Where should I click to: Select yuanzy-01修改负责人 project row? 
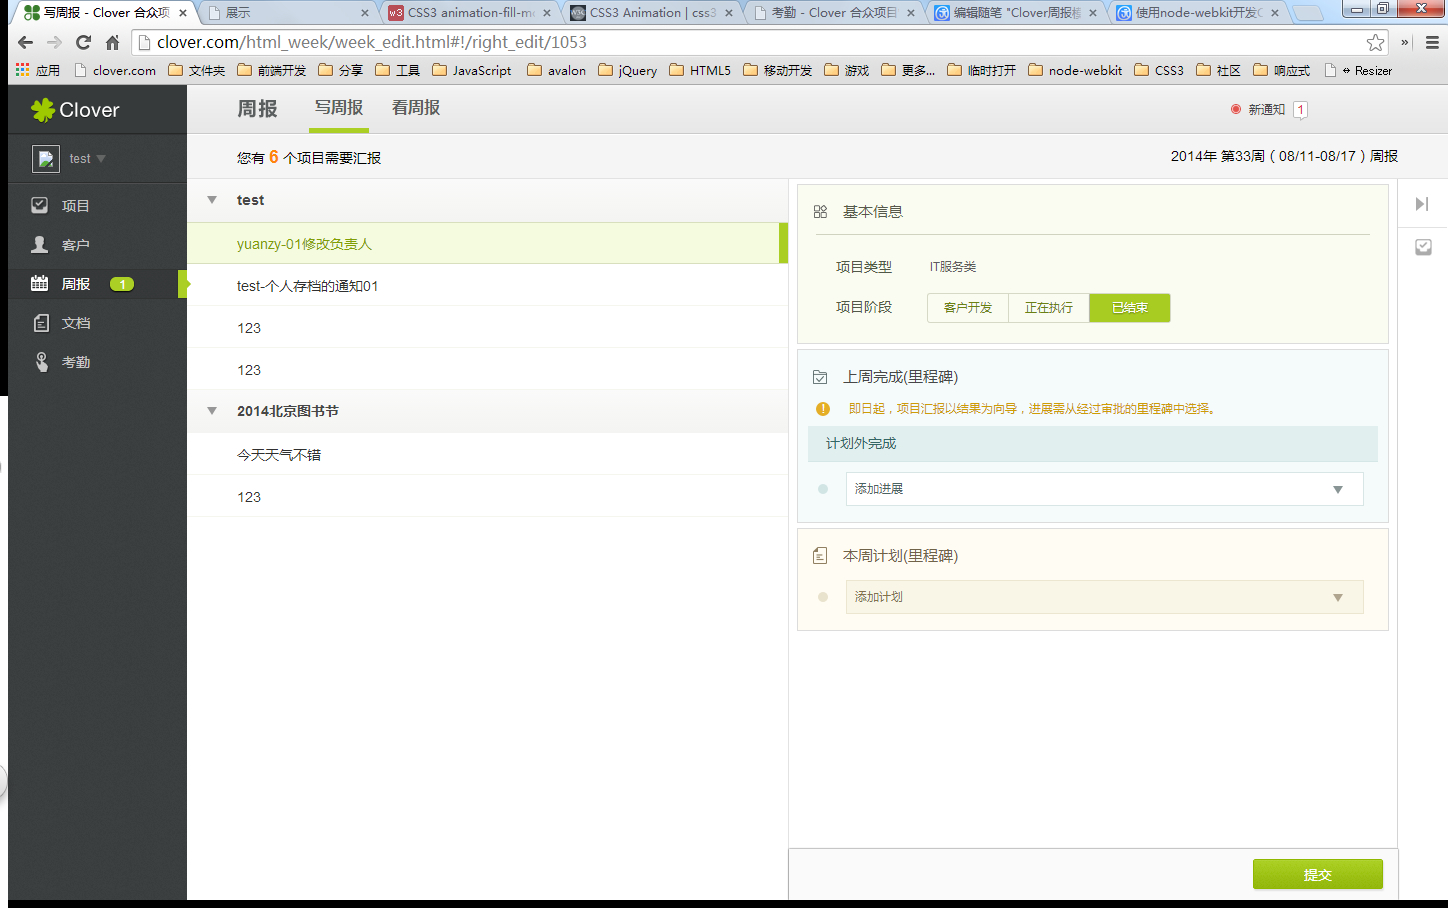point(487,244)
